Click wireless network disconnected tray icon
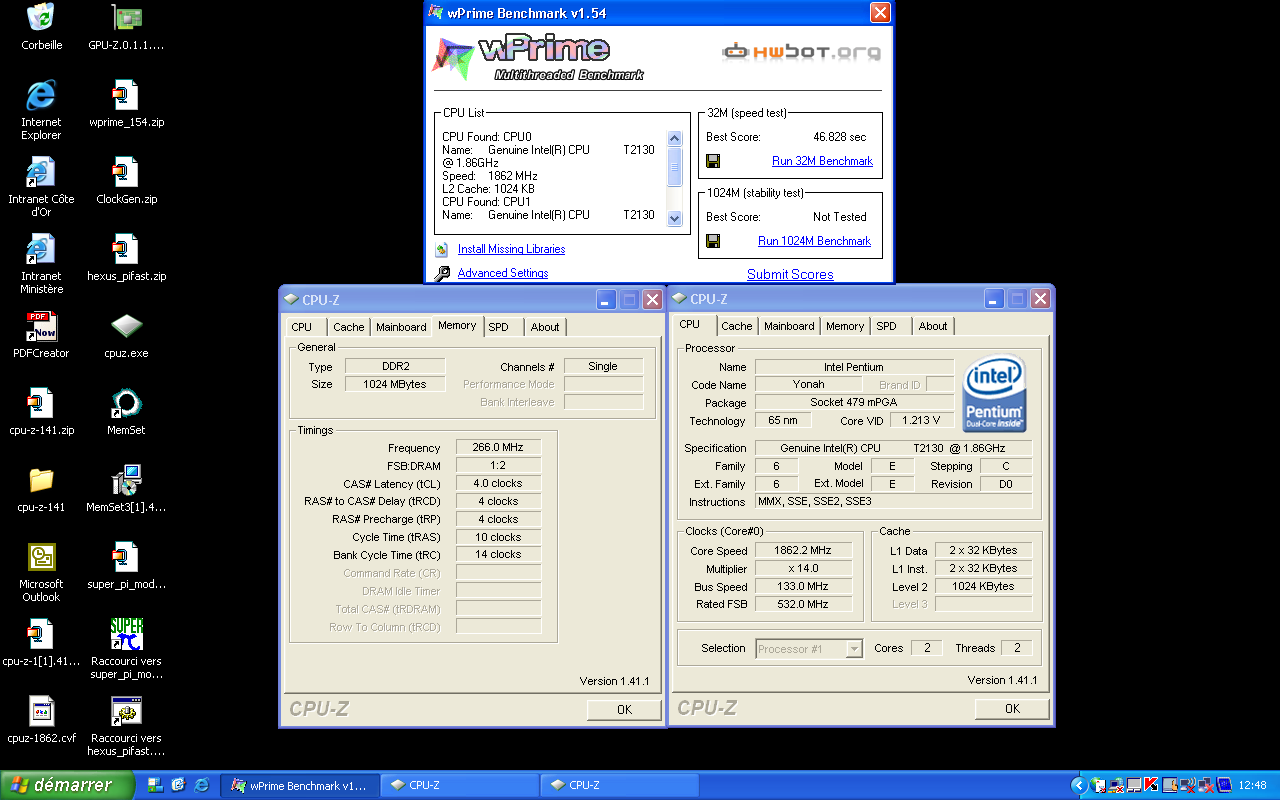The image size is (1280, 800). pyautogui.click(x=1188, y=785)
